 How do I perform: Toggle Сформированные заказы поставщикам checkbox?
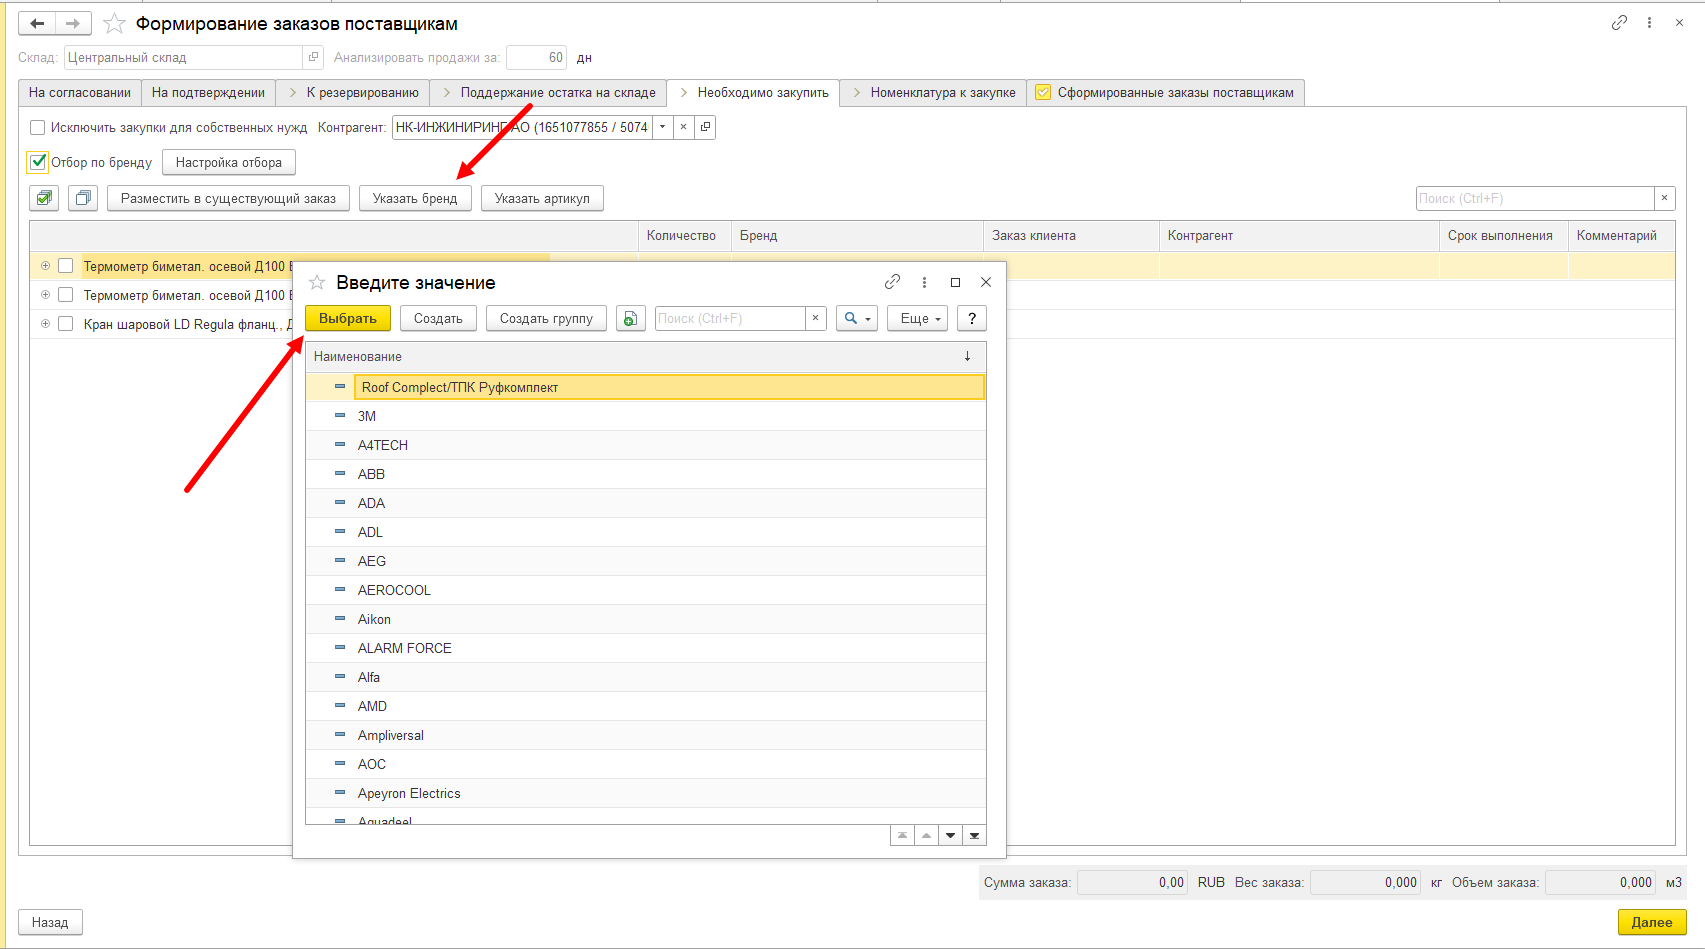coord(1043,92)
